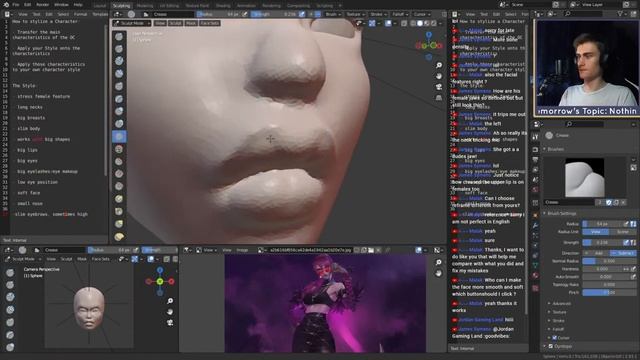This screenshot has width=640, height=360.
Task: Open the Window menu
Action: pos(61,5)
